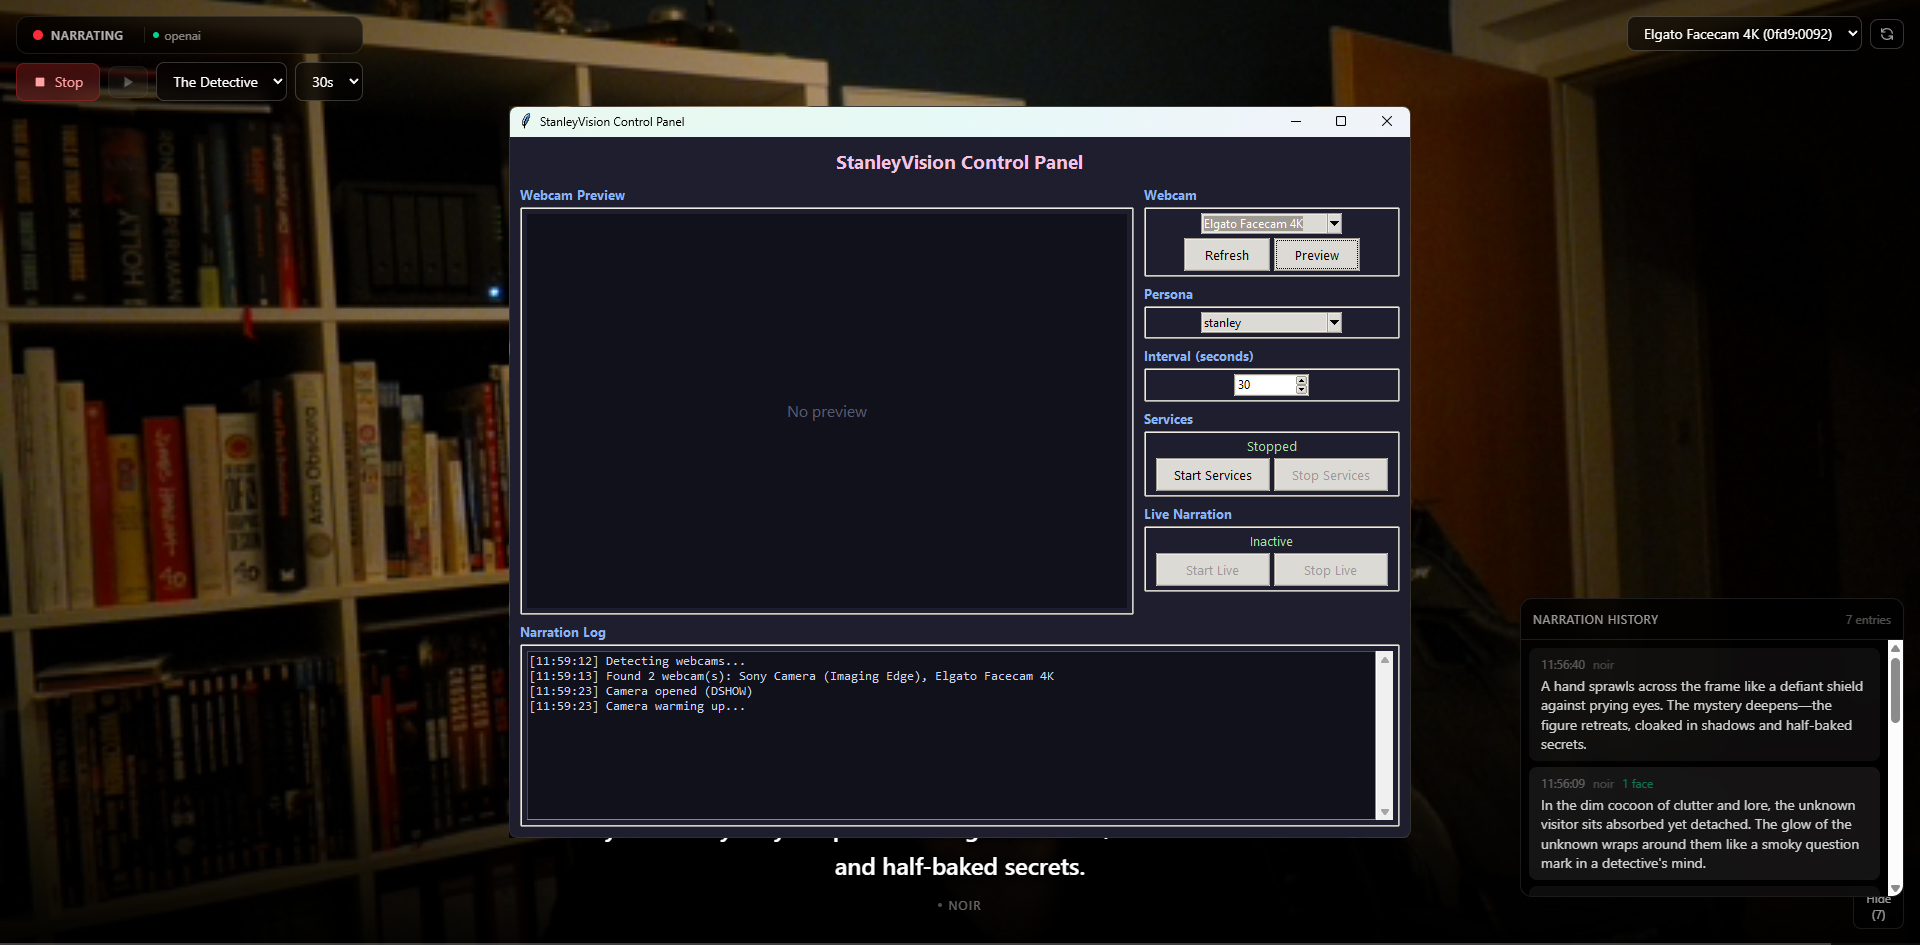
Task: Click the grayed play triangle button
Action: tap(128, 82)
